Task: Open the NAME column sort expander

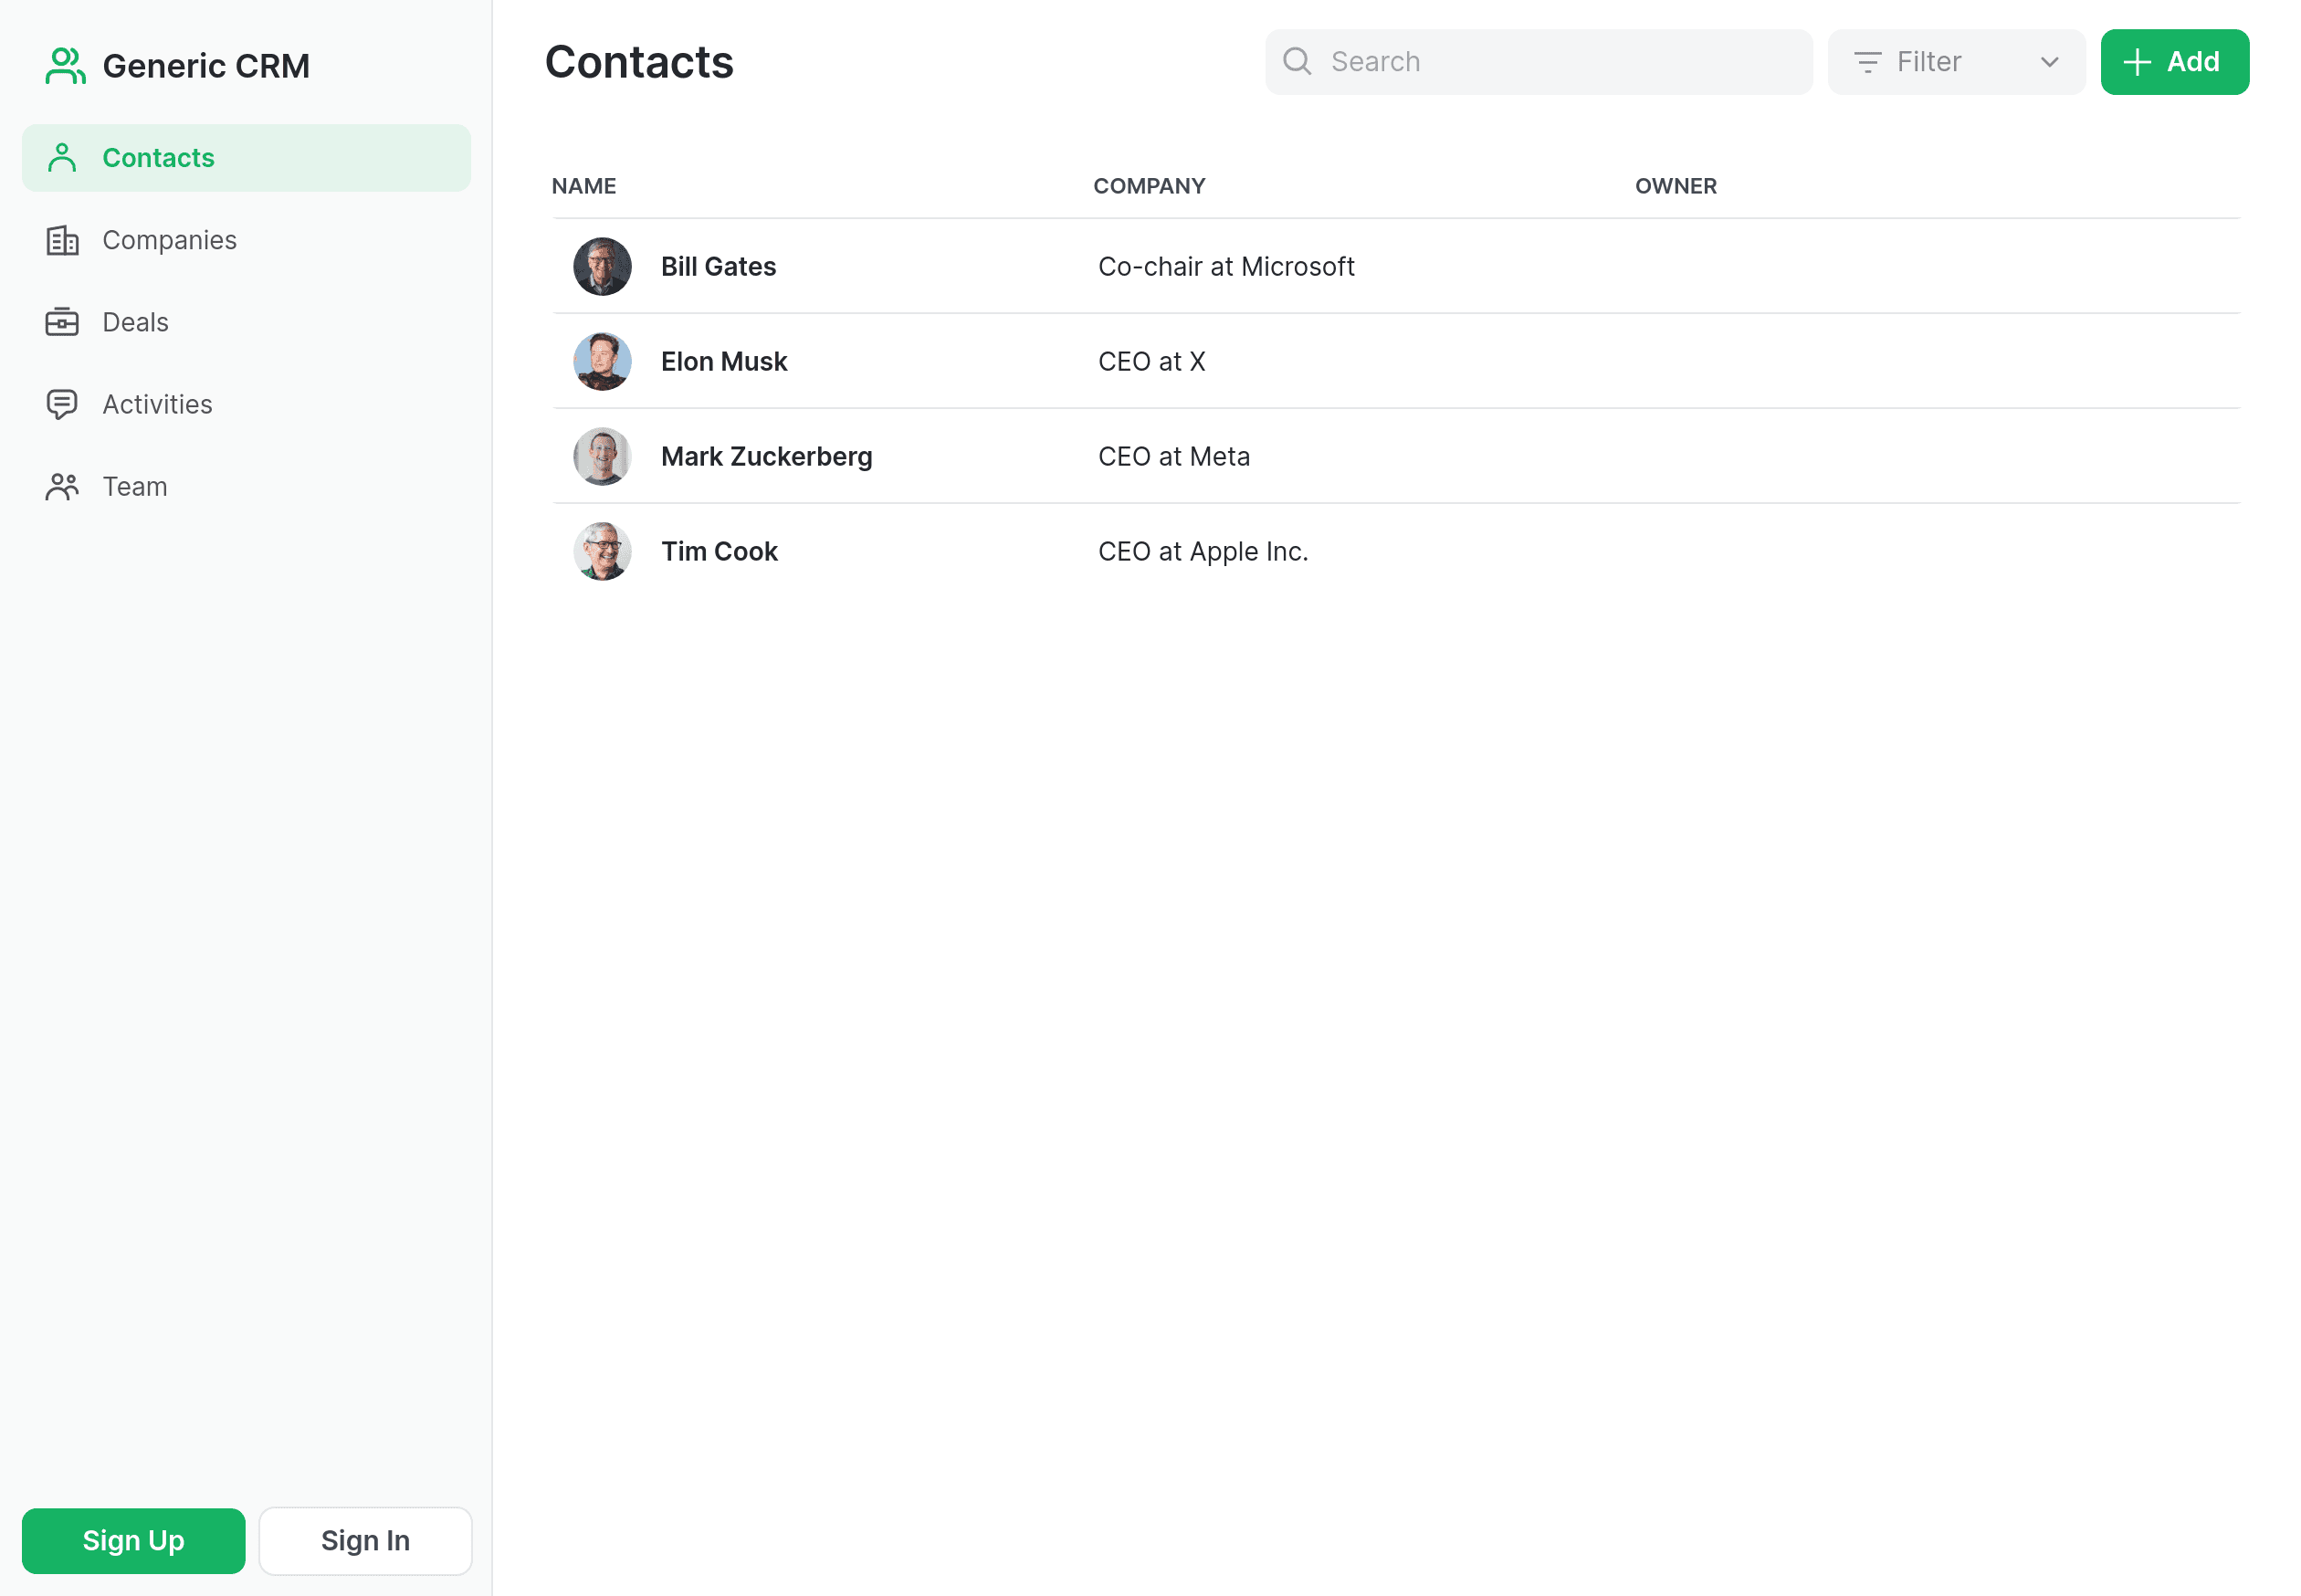Action: click(x=584, y=185)
